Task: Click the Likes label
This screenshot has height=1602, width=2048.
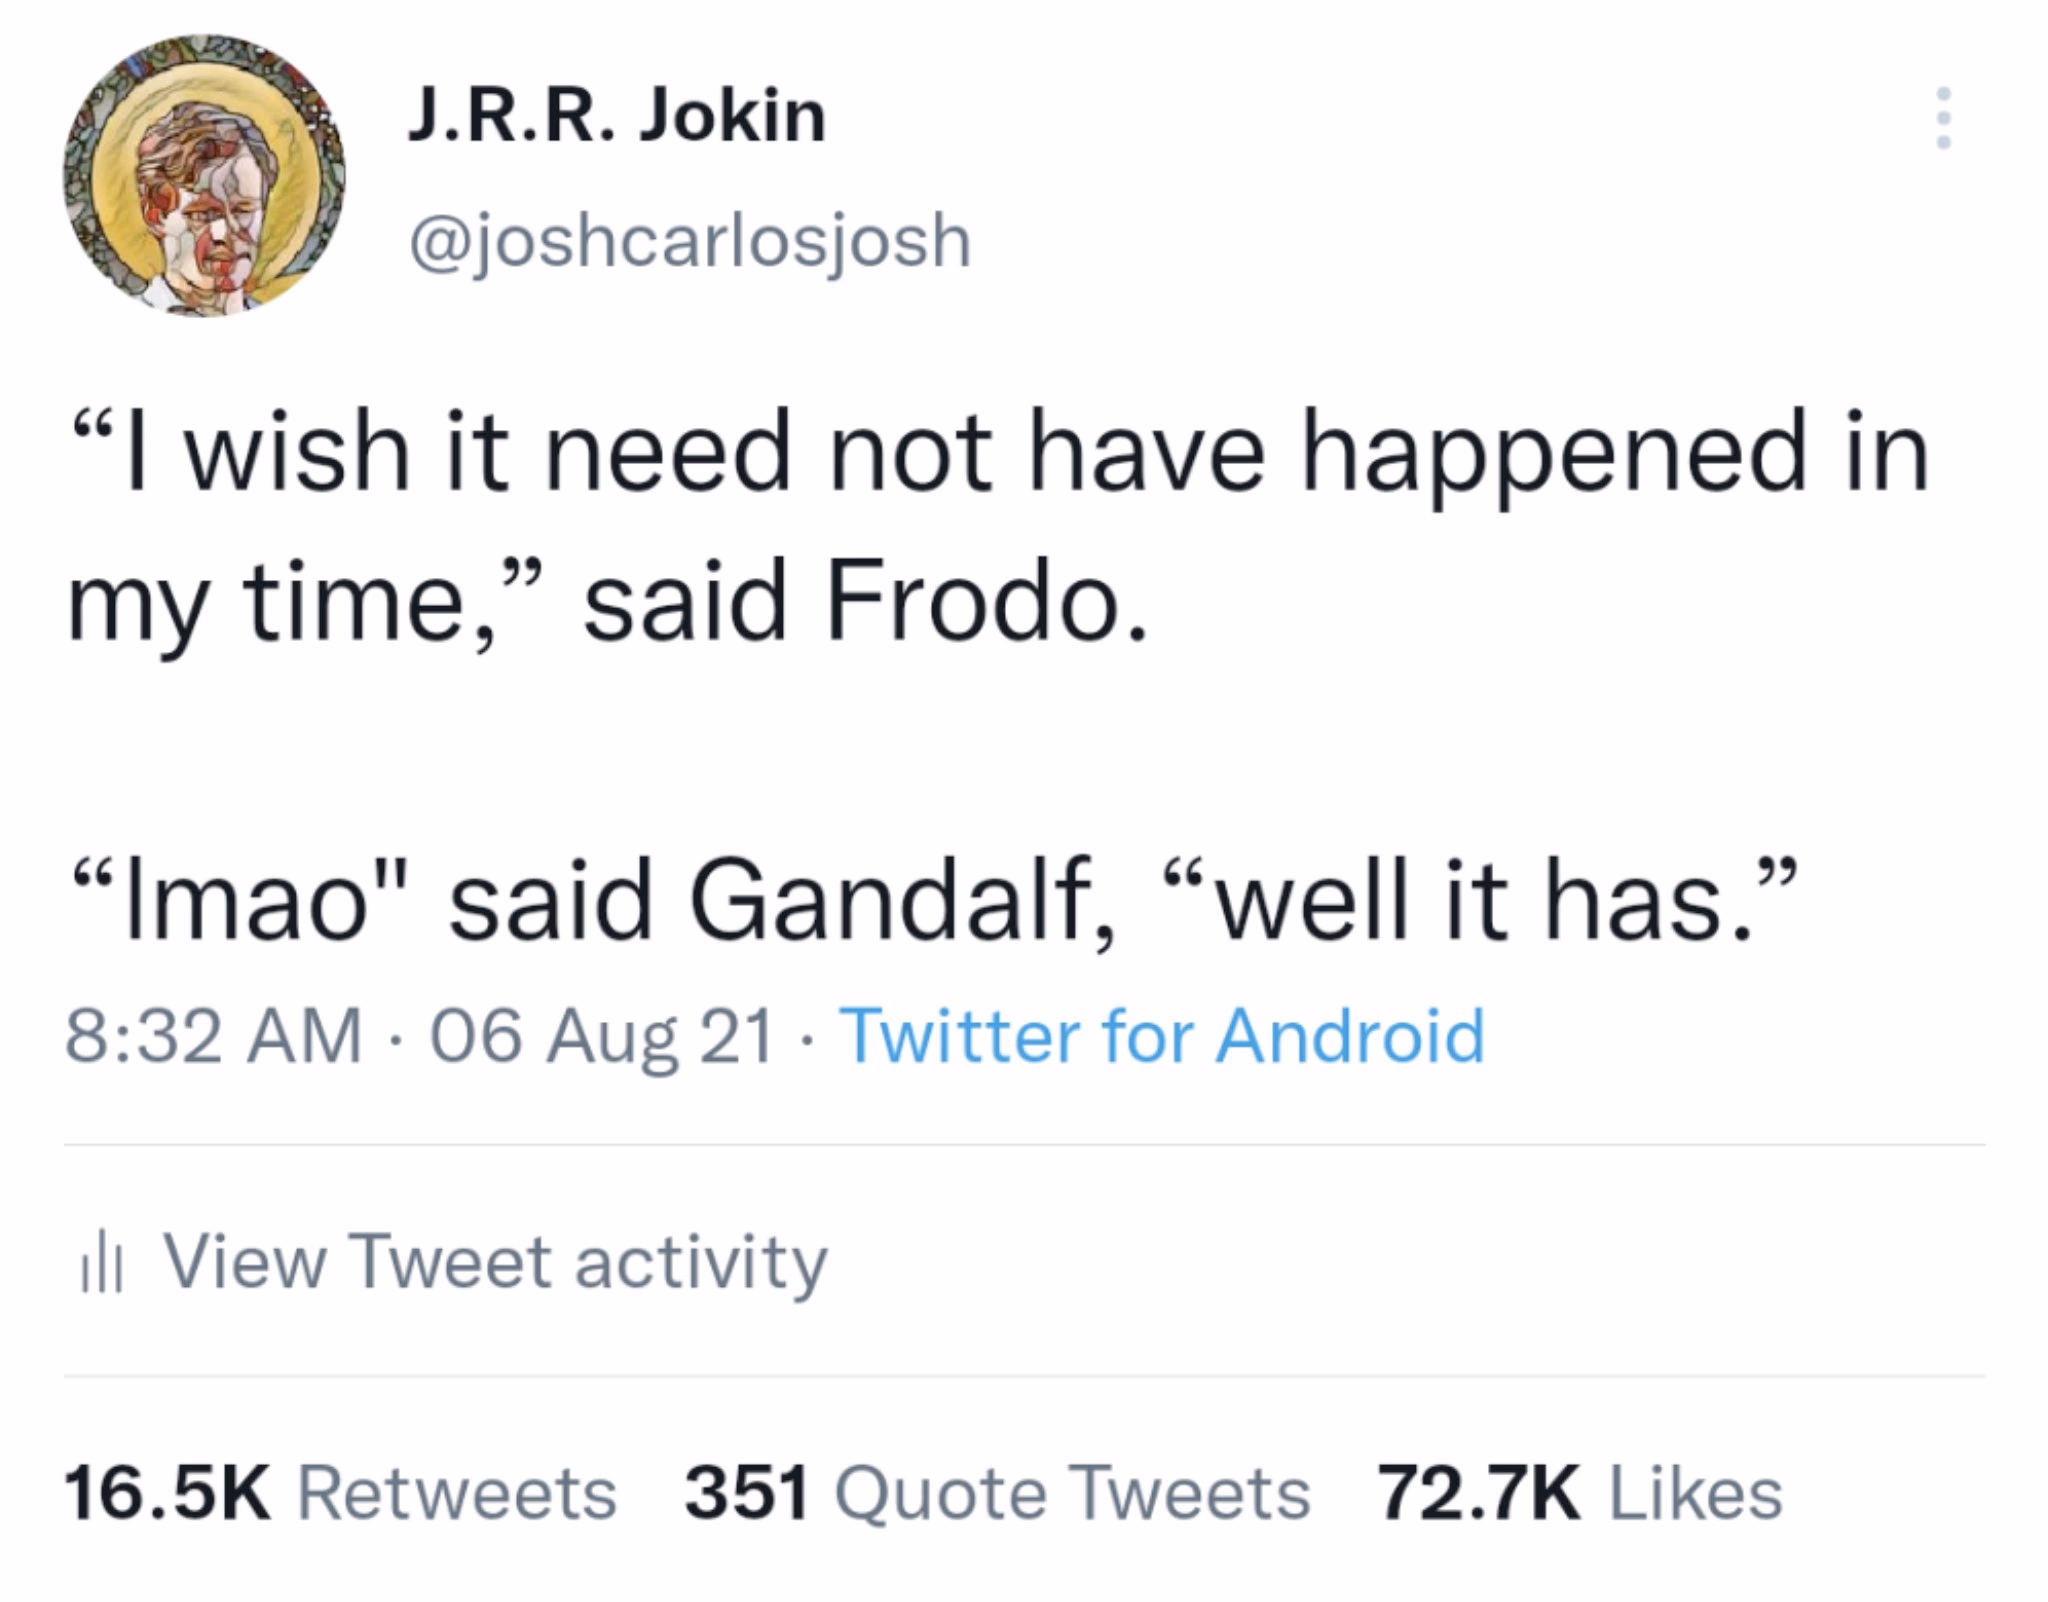Action: pos(1696,1494)
